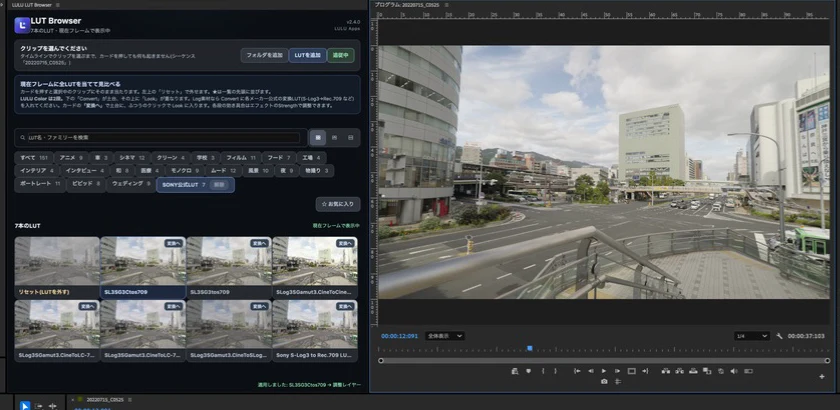Click the 20220715_C0525 timeline tab
840x410 pixels.
[x=105, y=399]
